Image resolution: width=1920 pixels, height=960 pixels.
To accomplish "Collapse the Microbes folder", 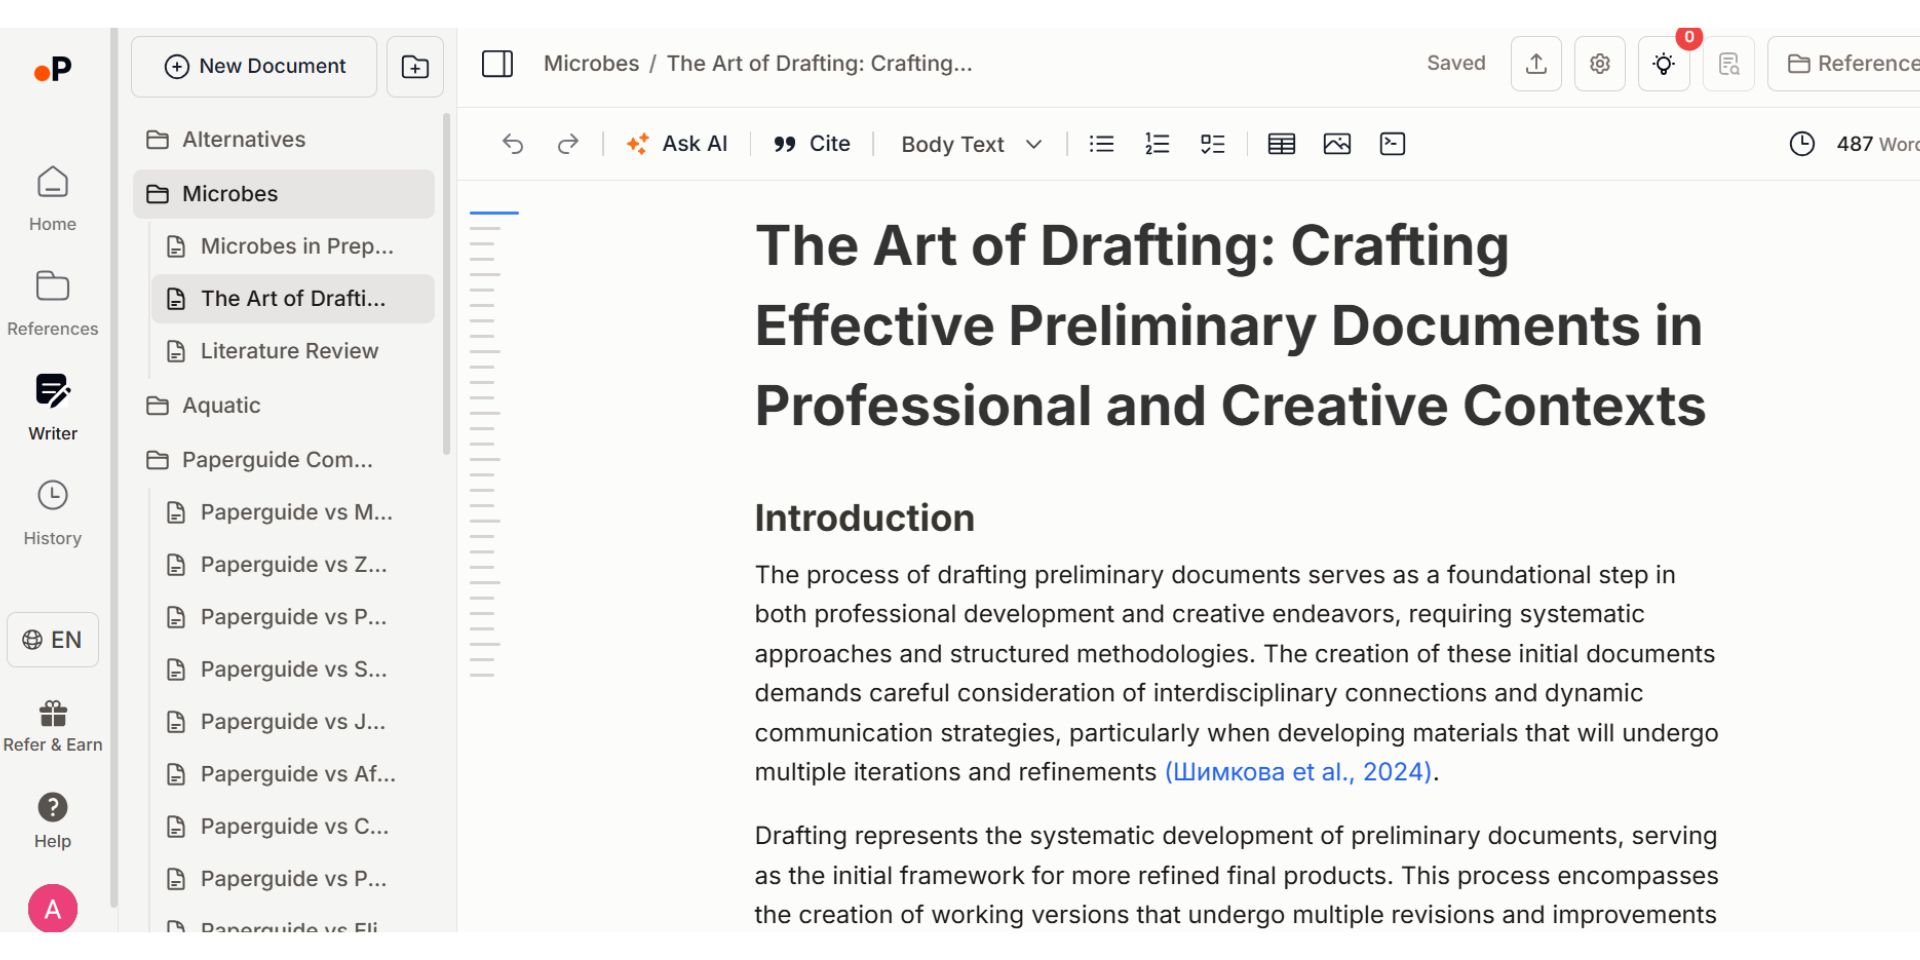I will [x=283, y=194].
